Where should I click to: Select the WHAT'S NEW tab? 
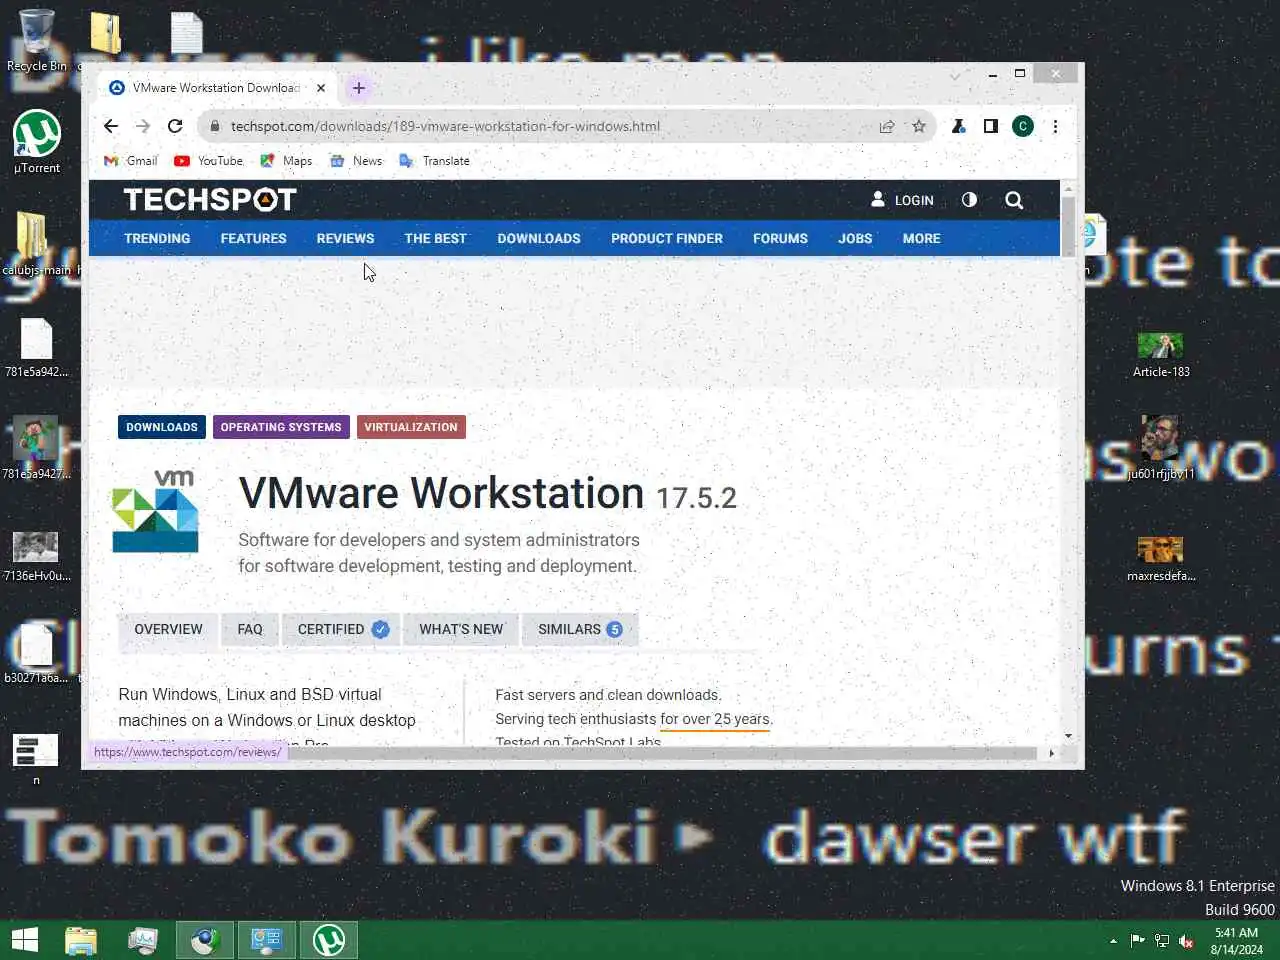click(461, 630)
